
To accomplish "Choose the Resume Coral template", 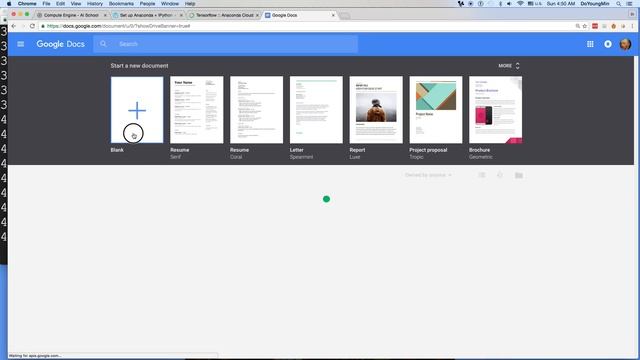I will 256,110.
